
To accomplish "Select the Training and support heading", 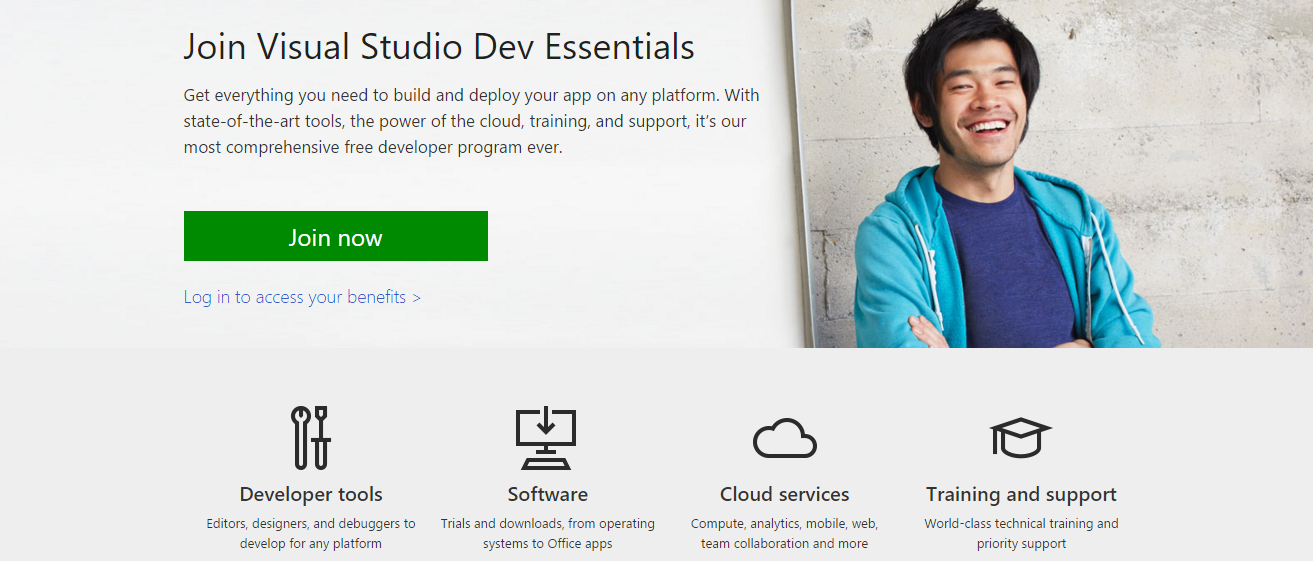I will pos(1021,494).
